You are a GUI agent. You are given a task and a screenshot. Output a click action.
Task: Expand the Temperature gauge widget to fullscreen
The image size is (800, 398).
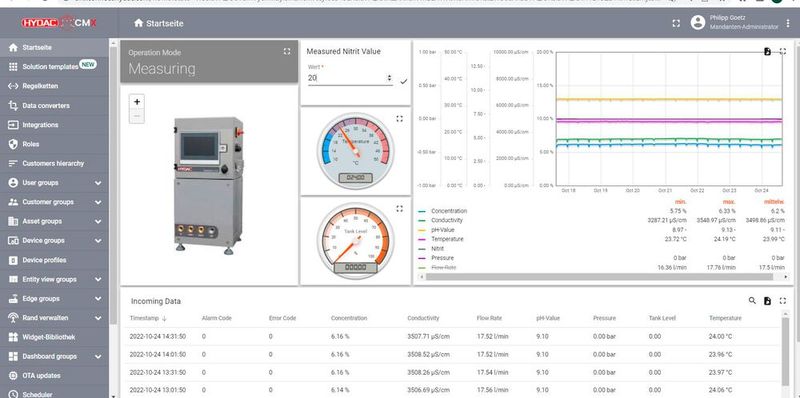pyautogui.click(x=399, y=119)
